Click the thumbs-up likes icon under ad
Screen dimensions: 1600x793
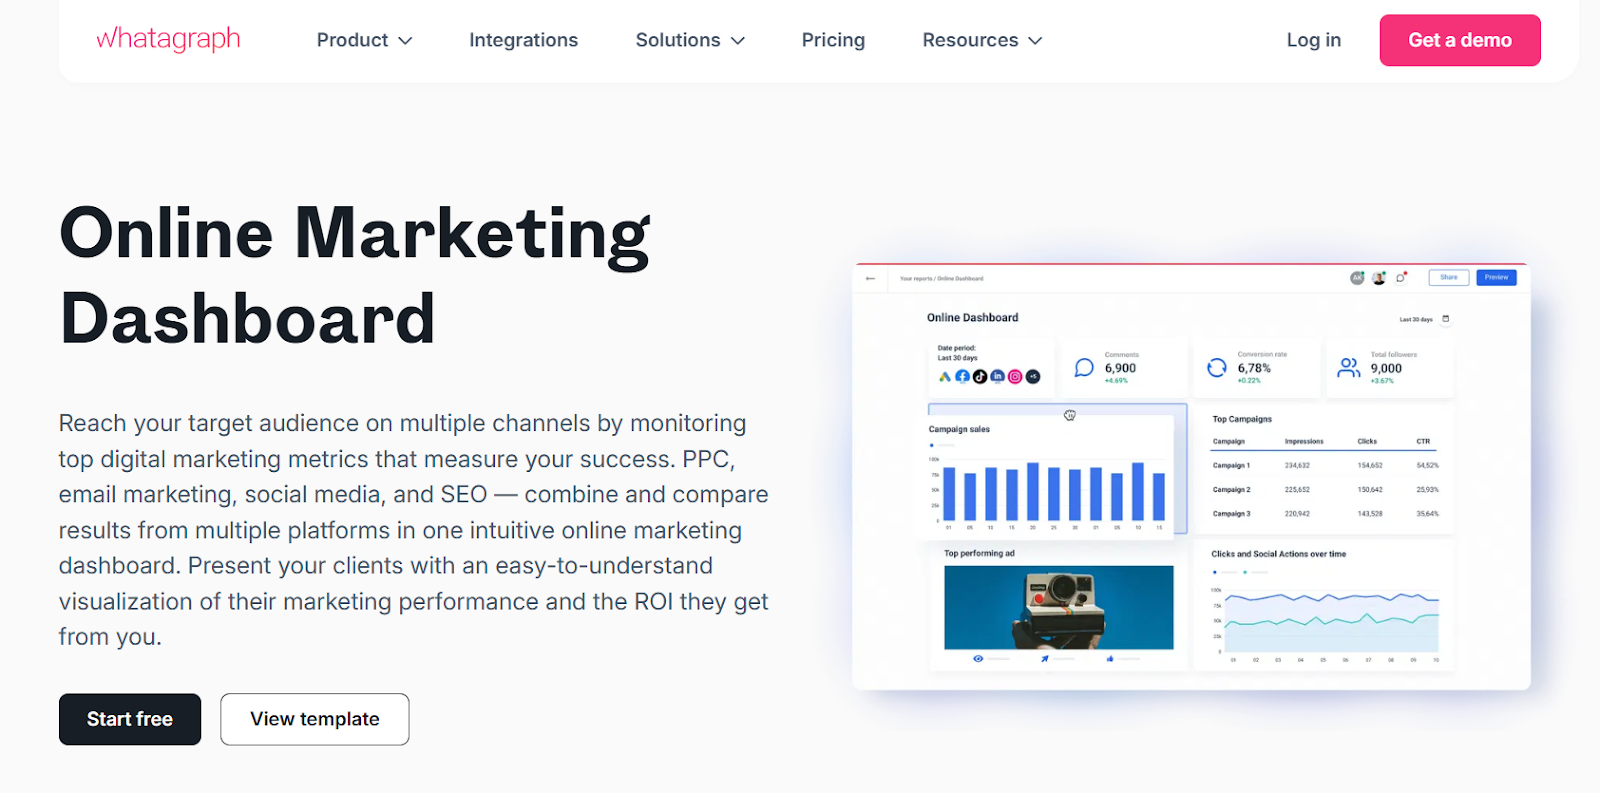tap(1110, 659)
